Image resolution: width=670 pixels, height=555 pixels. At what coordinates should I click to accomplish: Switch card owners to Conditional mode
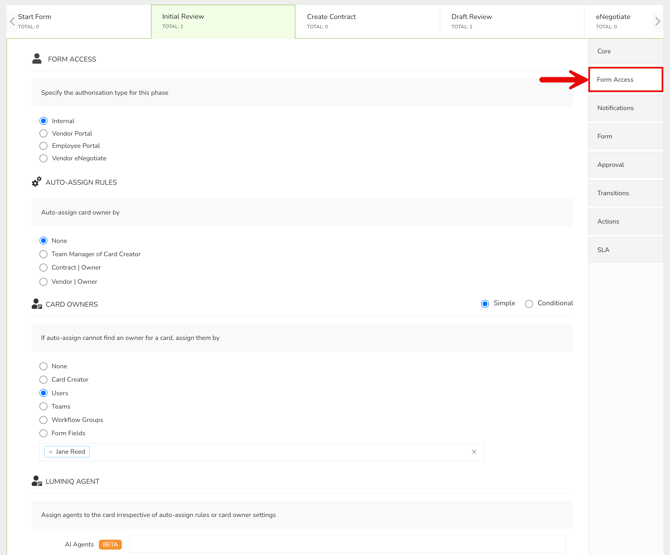coord(529,304)
